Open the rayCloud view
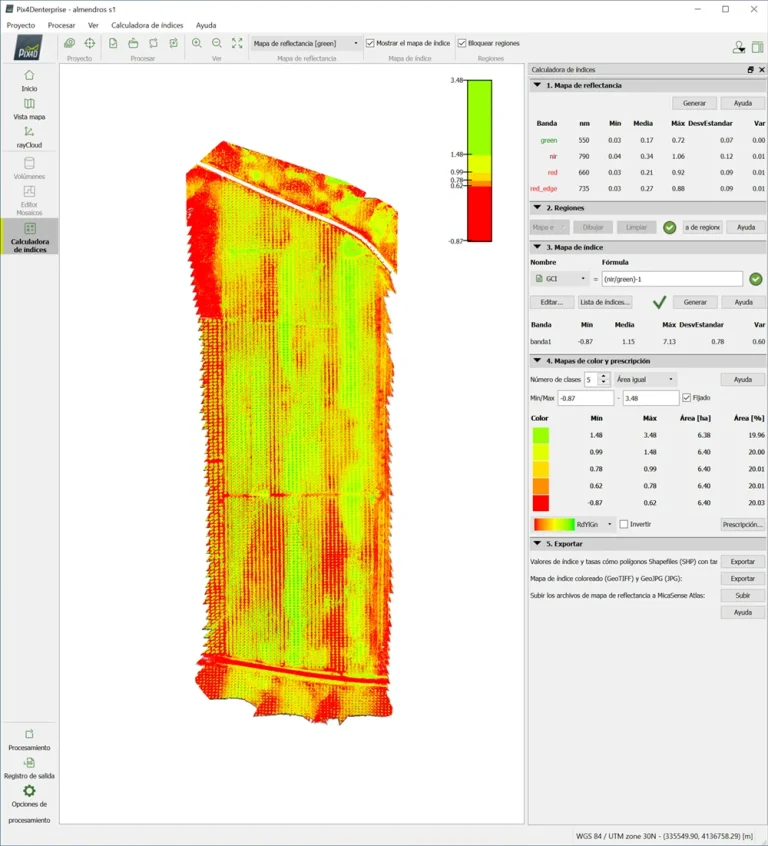768x846 pixels. coord(29,138)
